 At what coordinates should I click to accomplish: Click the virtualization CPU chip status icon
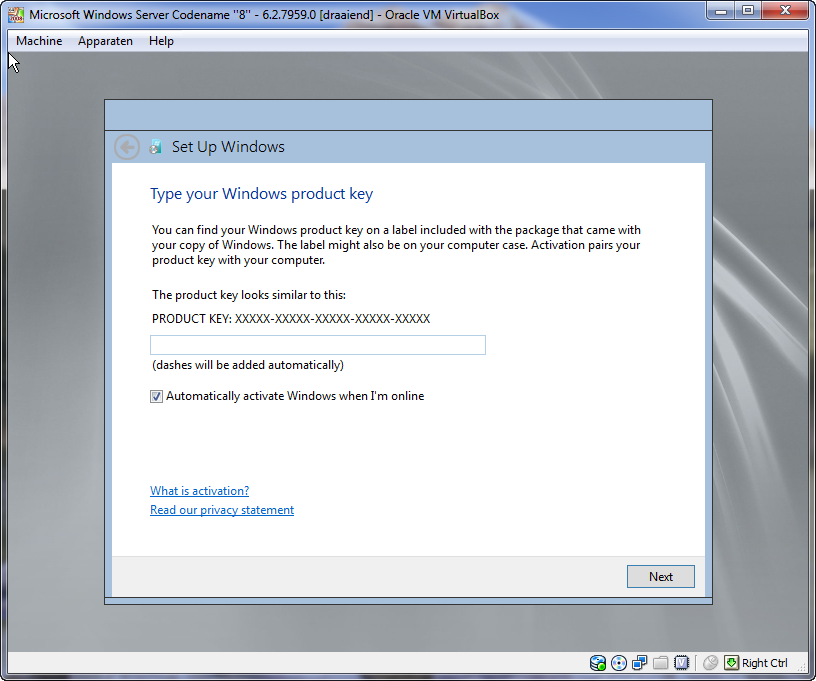pos(681,663)
